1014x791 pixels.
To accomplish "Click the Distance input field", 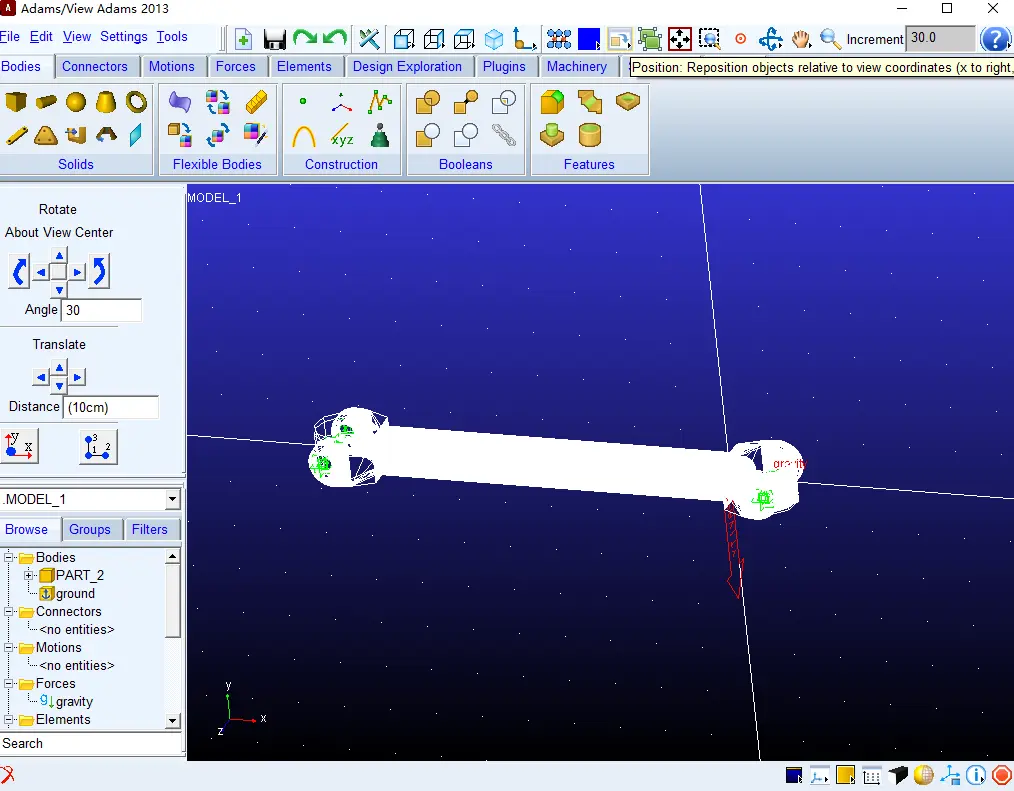I will 111,407.
